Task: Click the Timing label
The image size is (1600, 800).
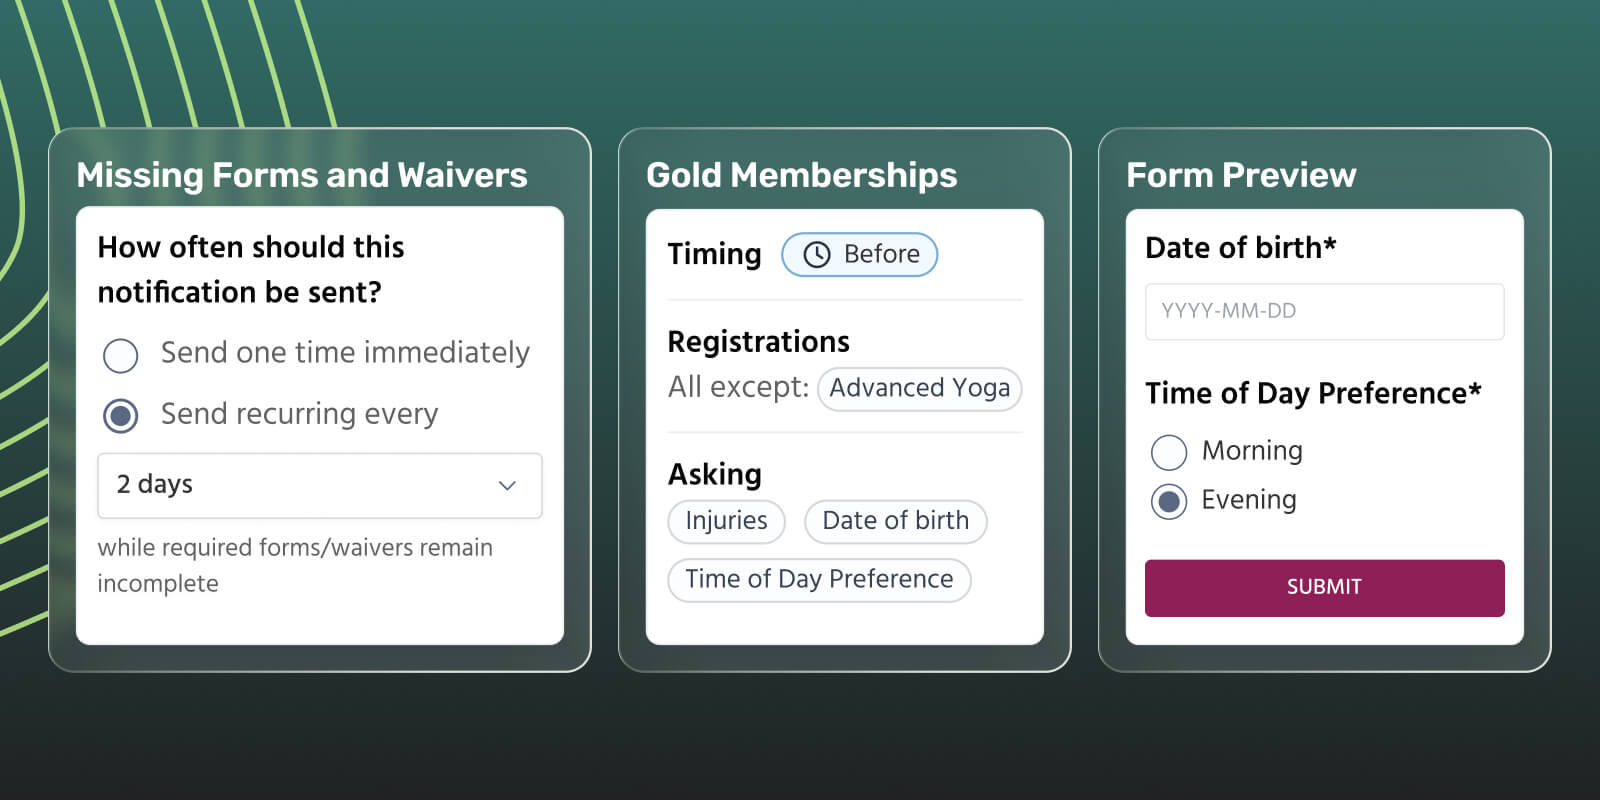Action: pos(714,254)
